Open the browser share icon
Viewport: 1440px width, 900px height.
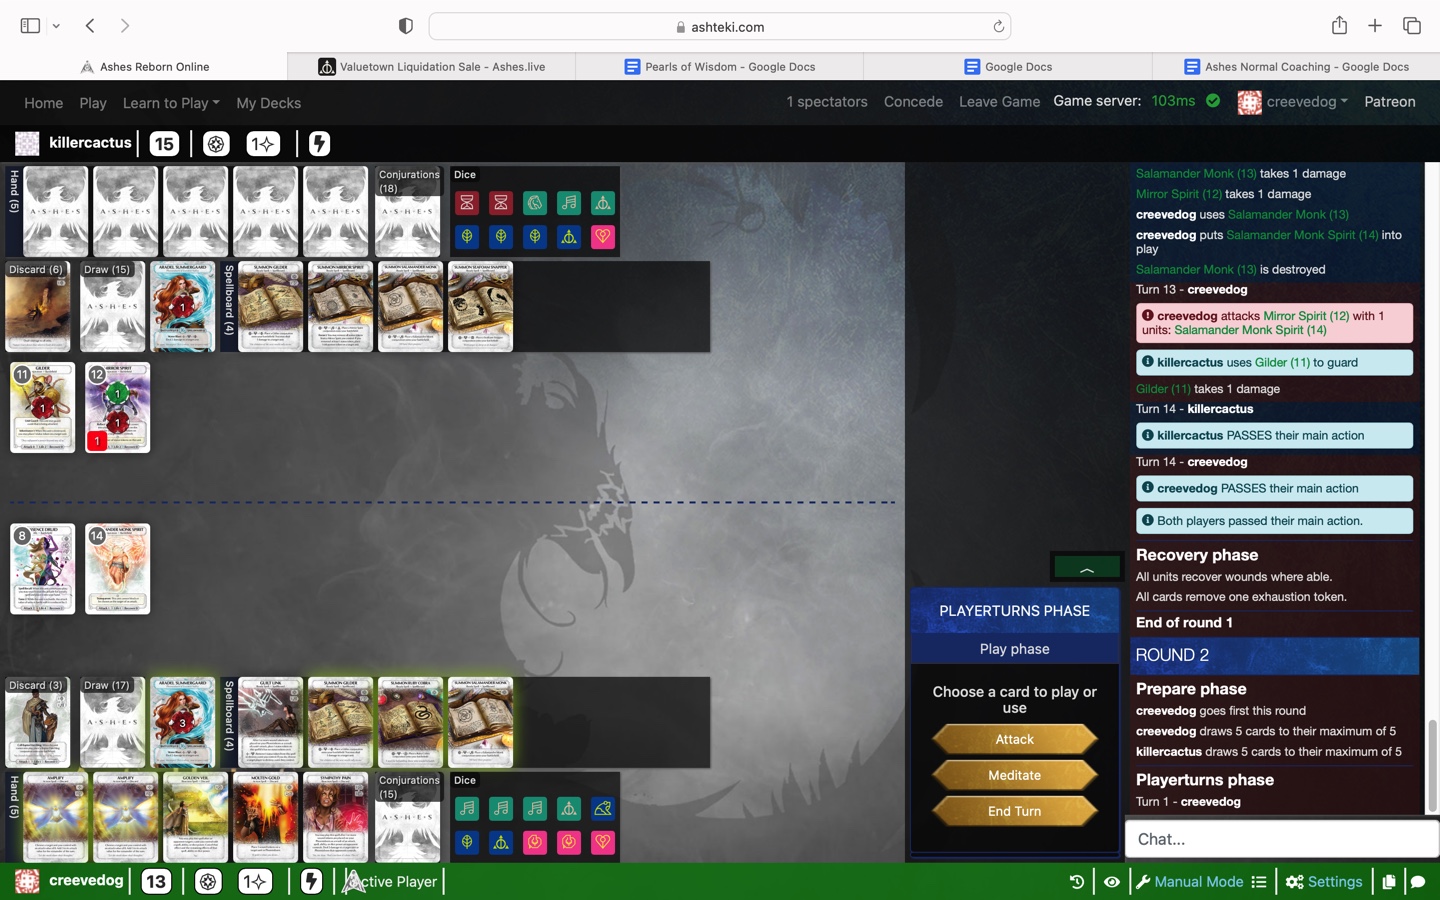(x=1339, y=26)
